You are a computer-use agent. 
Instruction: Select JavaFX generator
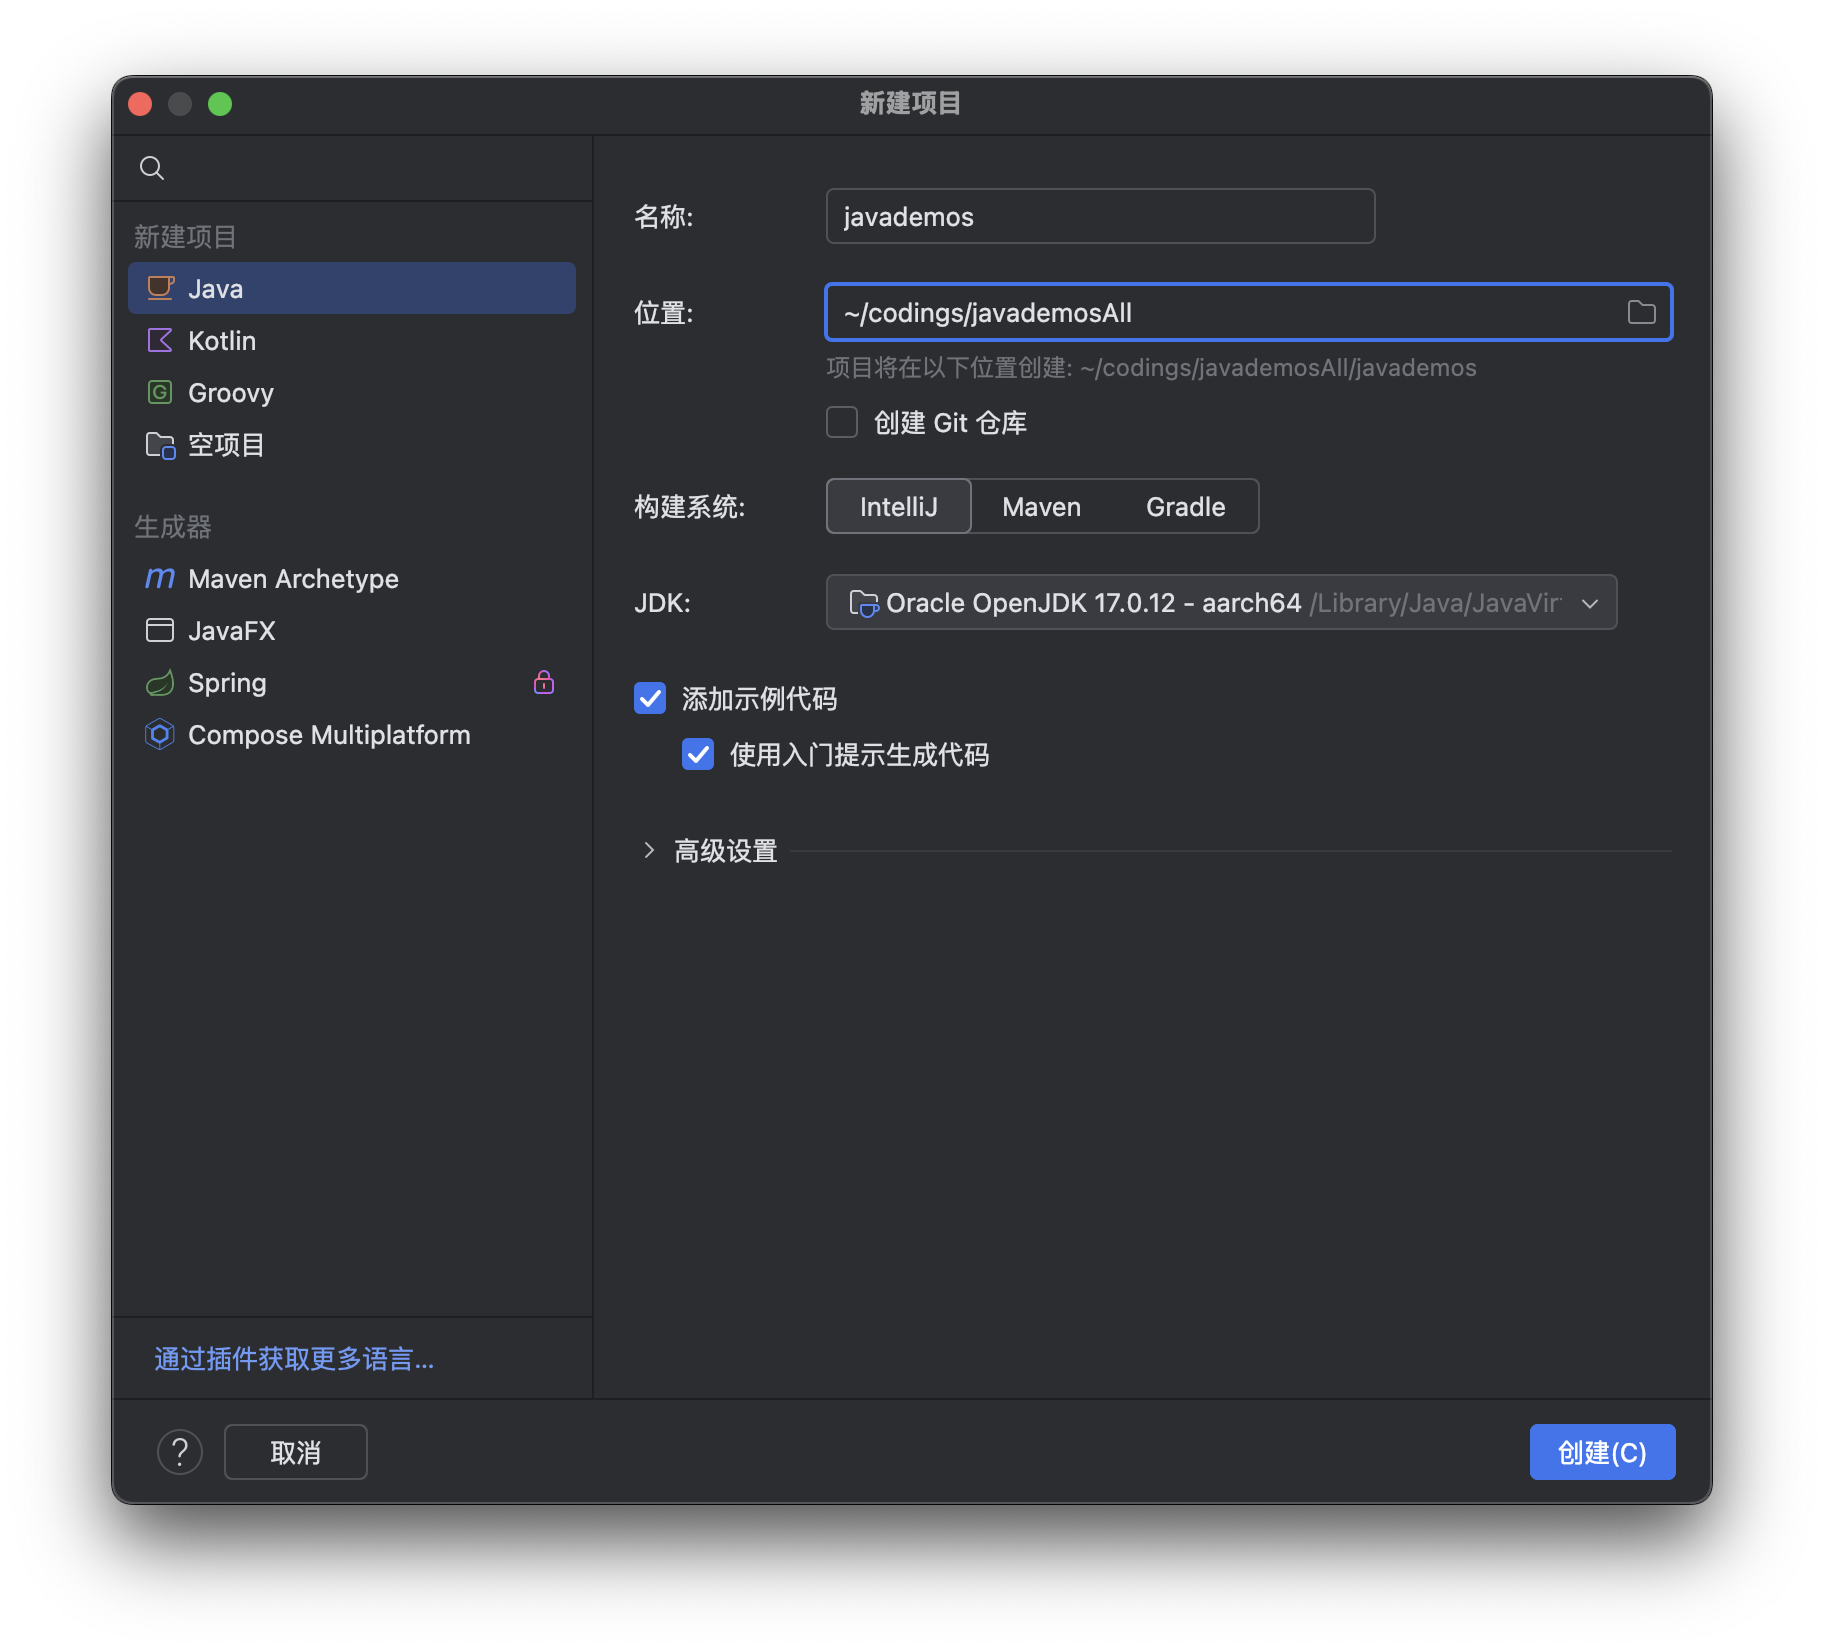coord(352,630)
